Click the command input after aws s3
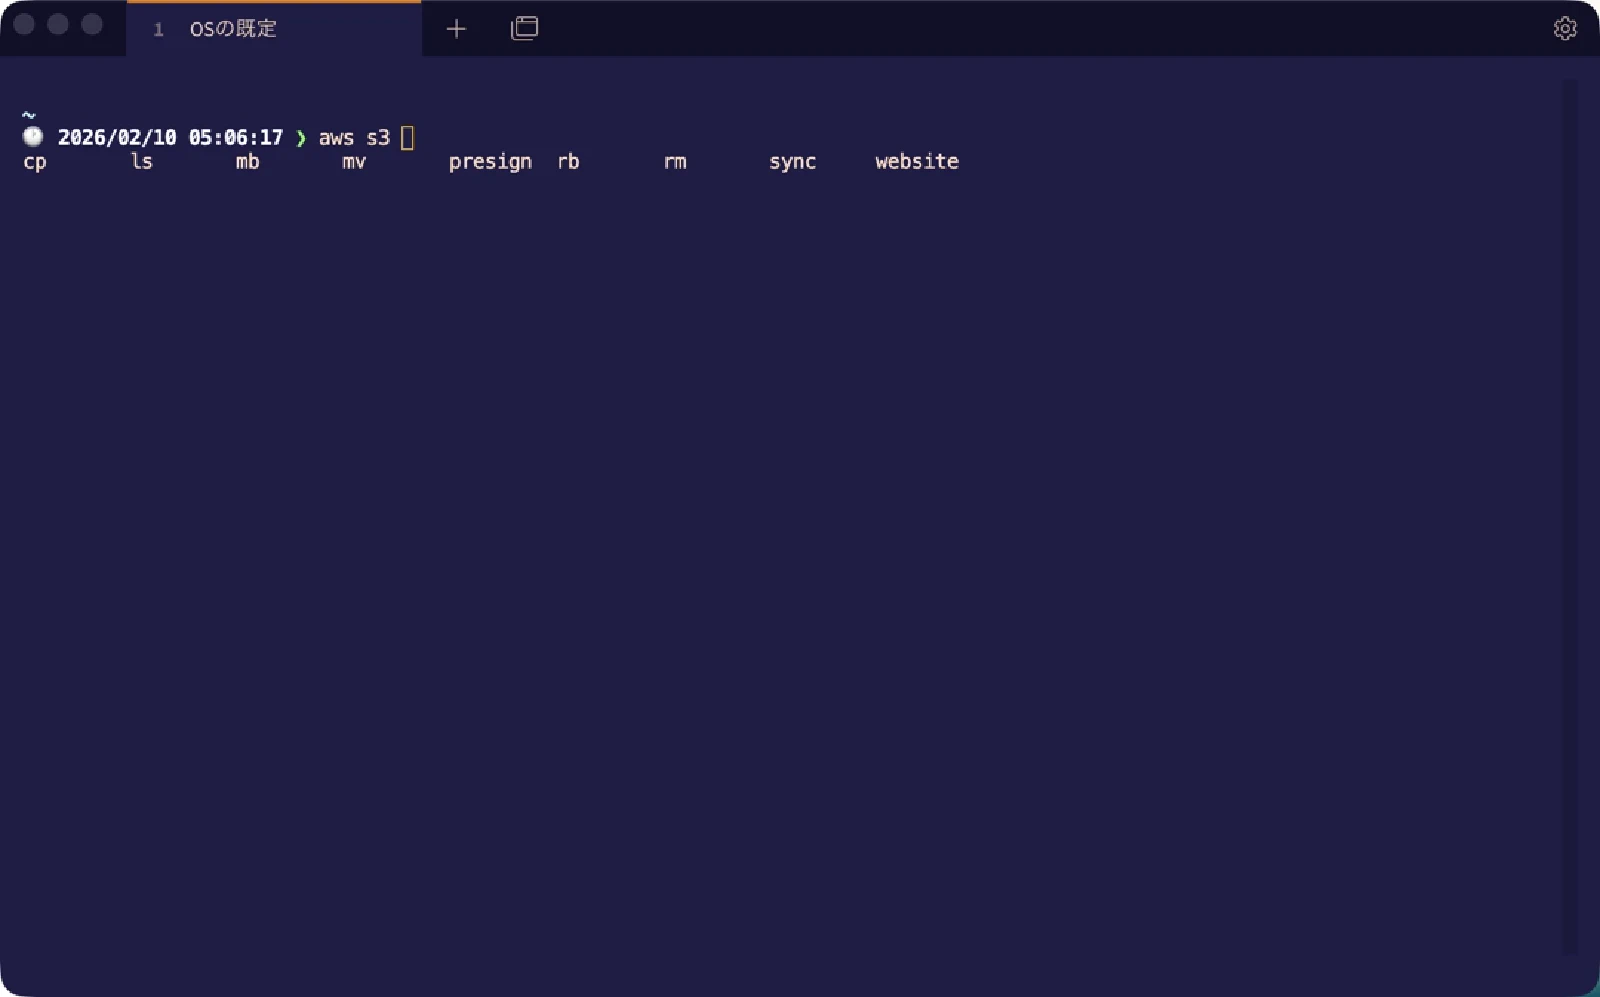This screenshot has width=1600, height=997. coord(355,138)
